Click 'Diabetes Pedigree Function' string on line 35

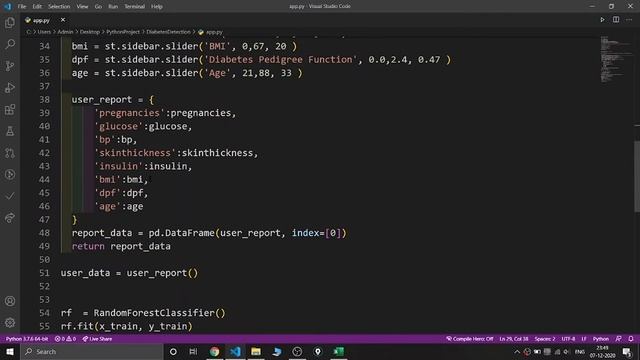pyautogui.click(x=281, y=60)
